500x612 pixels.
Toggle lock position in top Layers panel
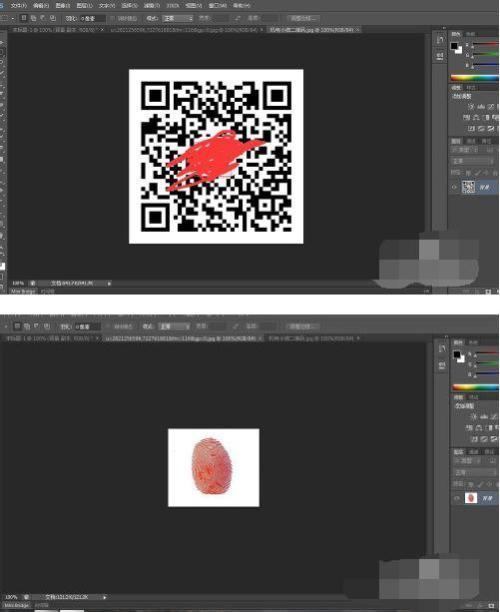[x=486, y=172]
